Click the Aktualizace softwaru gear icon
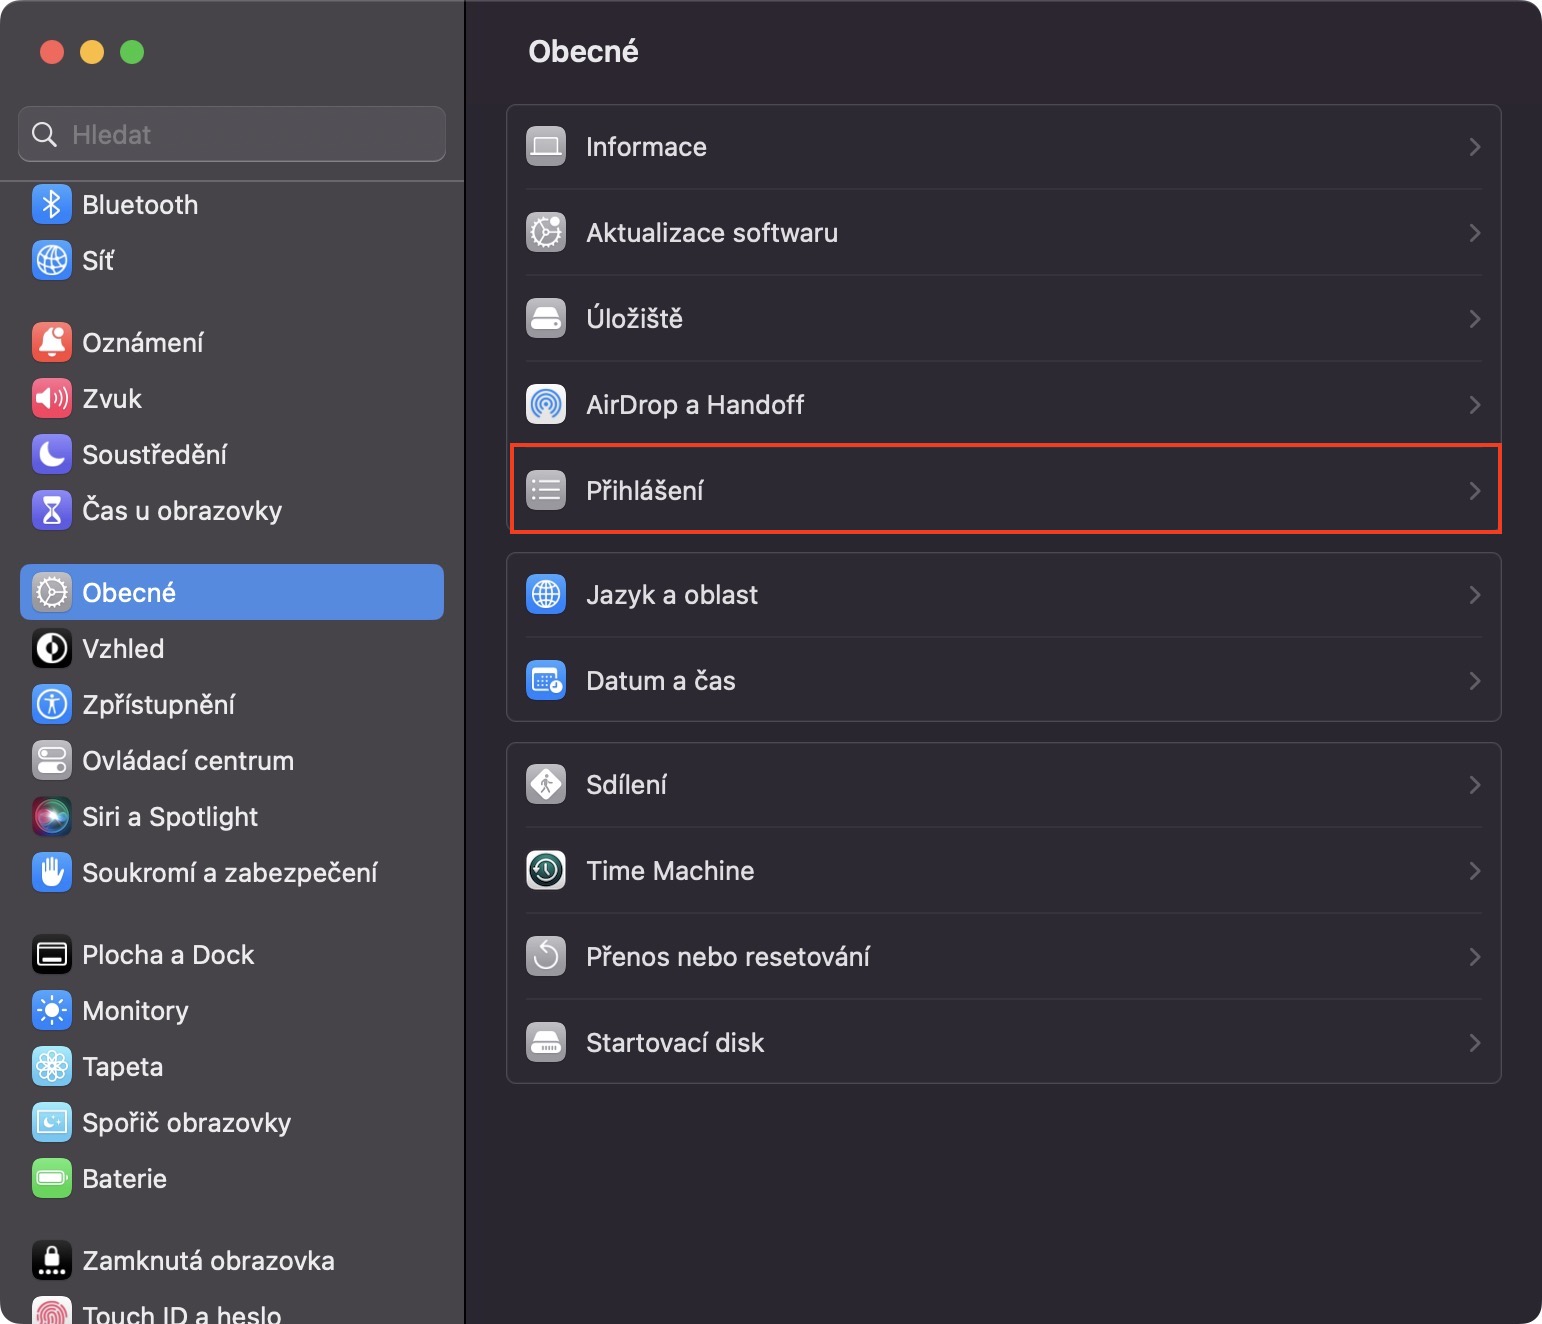 [x=546, y=233]
